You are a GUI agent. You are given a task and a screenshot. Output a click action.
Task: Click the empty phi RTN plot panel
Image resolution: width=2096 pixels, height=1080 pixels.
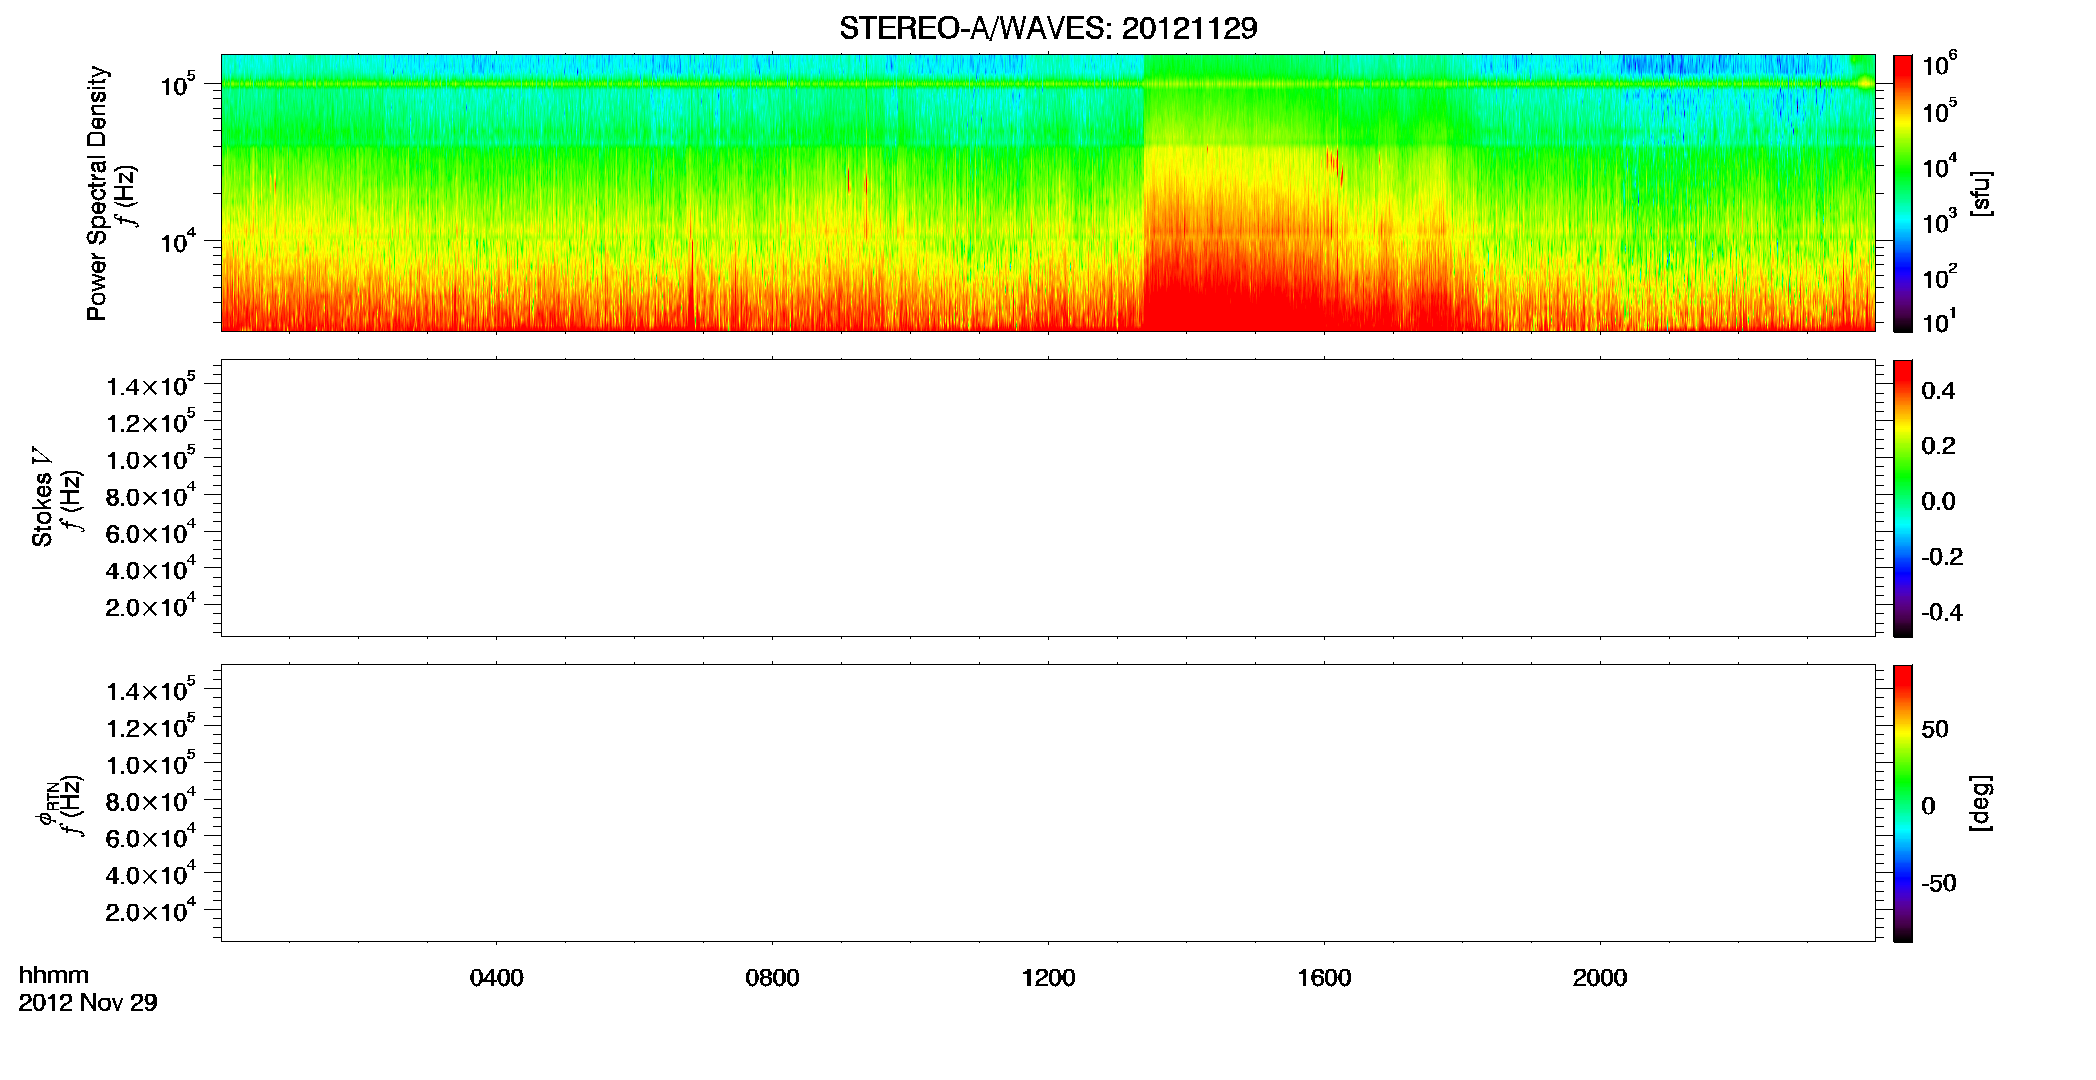click(x=1048, y=803)
